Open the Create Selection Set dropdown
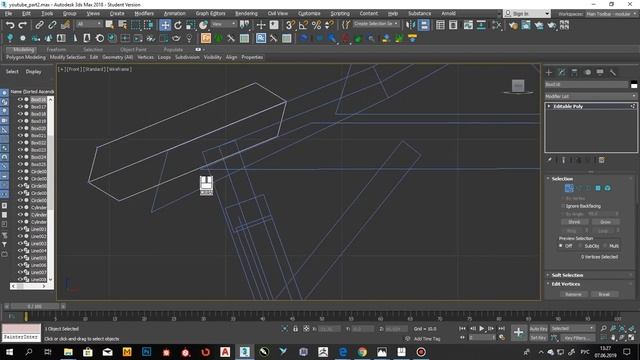The height and width of the screenshot is (360, 640). [x=376, y=24]
